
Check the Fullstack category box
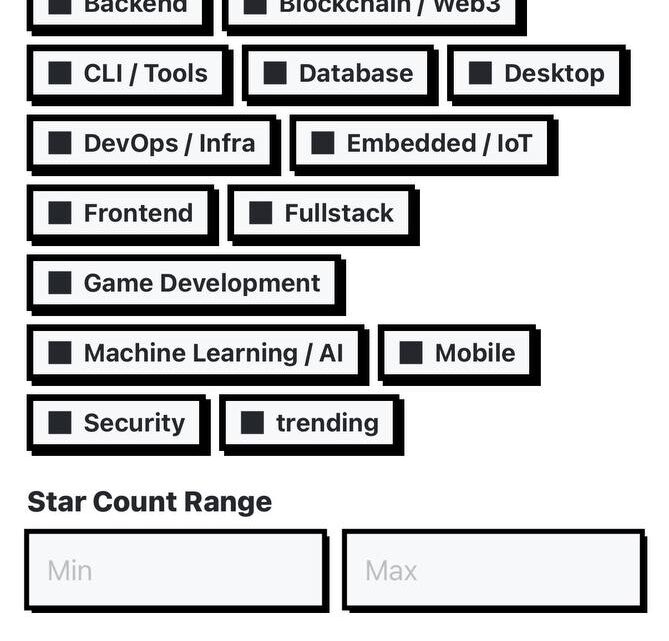pyautogui.click(x=260, y=213)
